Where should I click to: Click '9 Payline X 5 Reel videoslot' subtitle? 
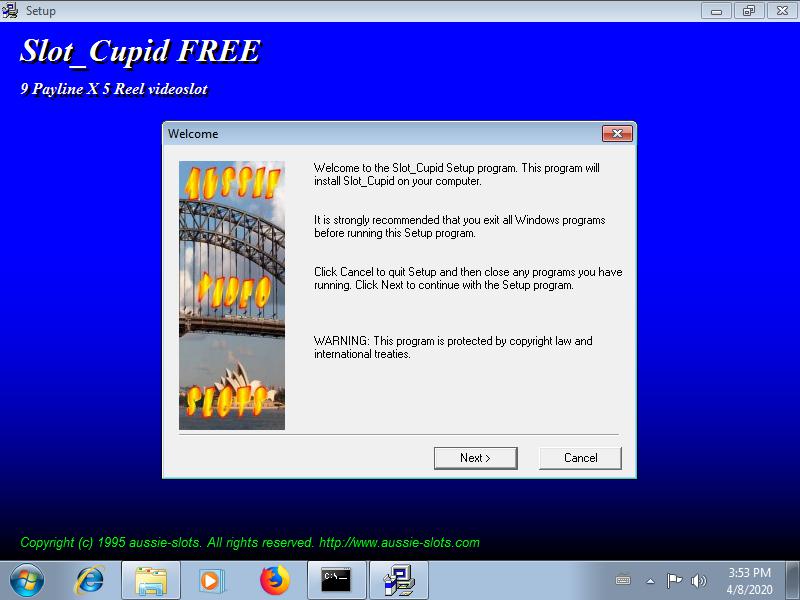pyautogui.click(x=114, y=89)
